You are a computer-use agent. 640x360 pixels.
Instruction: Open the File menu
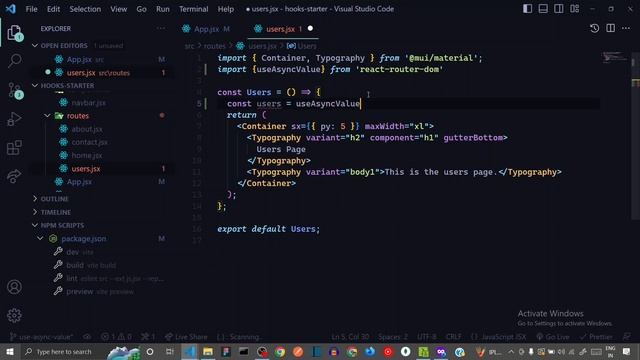(31, 9)
